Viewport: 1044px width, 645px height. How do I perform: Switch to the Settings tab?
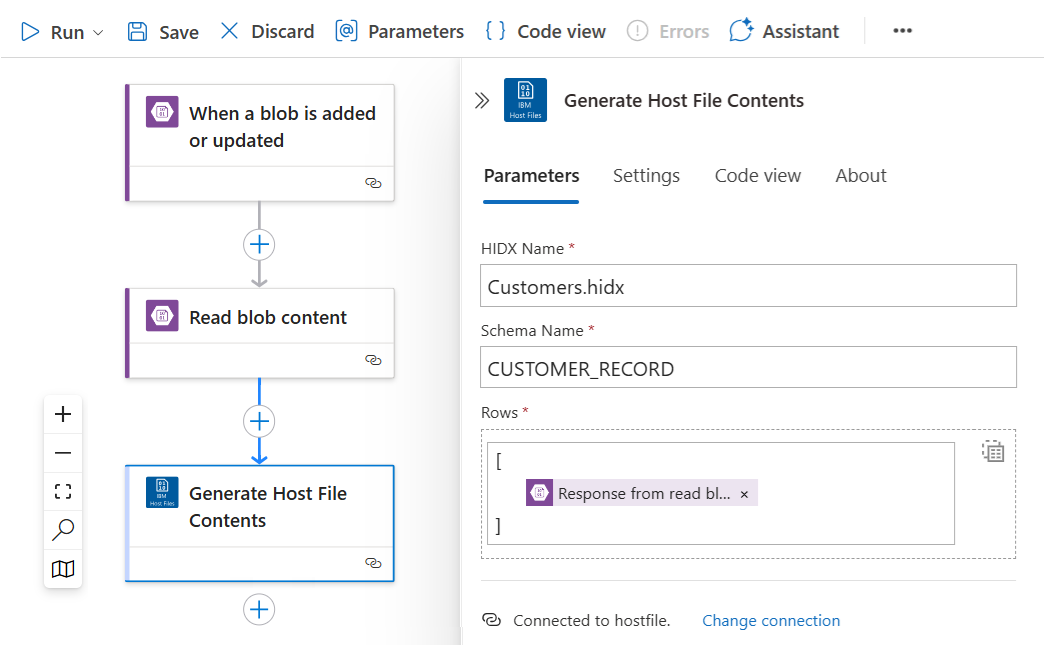(x=646, y=176)
